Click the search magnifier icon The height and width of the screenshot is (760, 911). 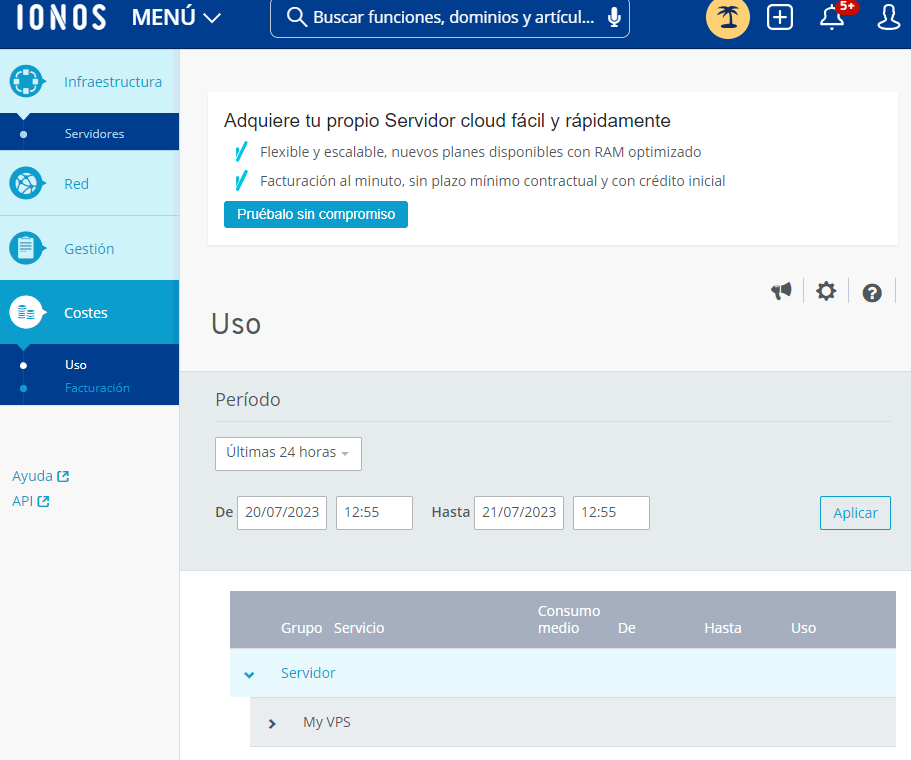[x=297, y=17]
